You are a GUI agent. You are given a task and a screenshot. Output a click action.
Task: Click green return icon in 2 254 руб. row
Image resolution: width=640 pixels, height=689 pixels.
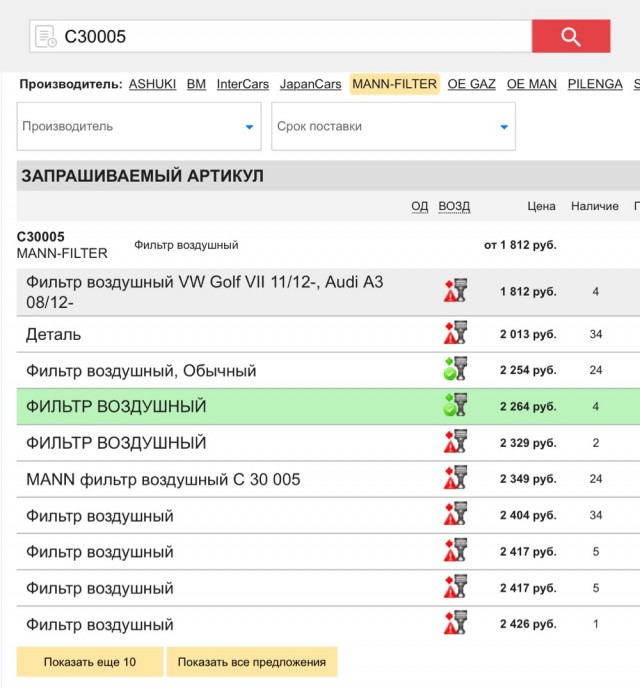[x=455, y=369]
